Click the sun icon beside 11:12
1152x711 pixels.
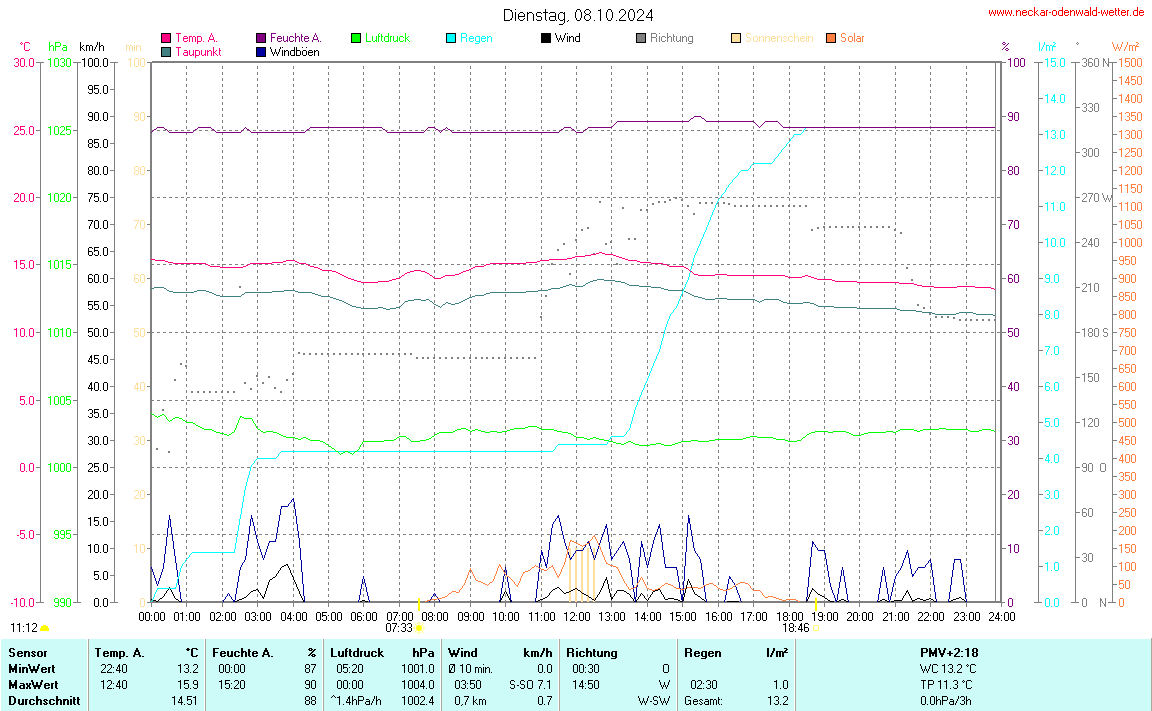(x=45, y=628)
